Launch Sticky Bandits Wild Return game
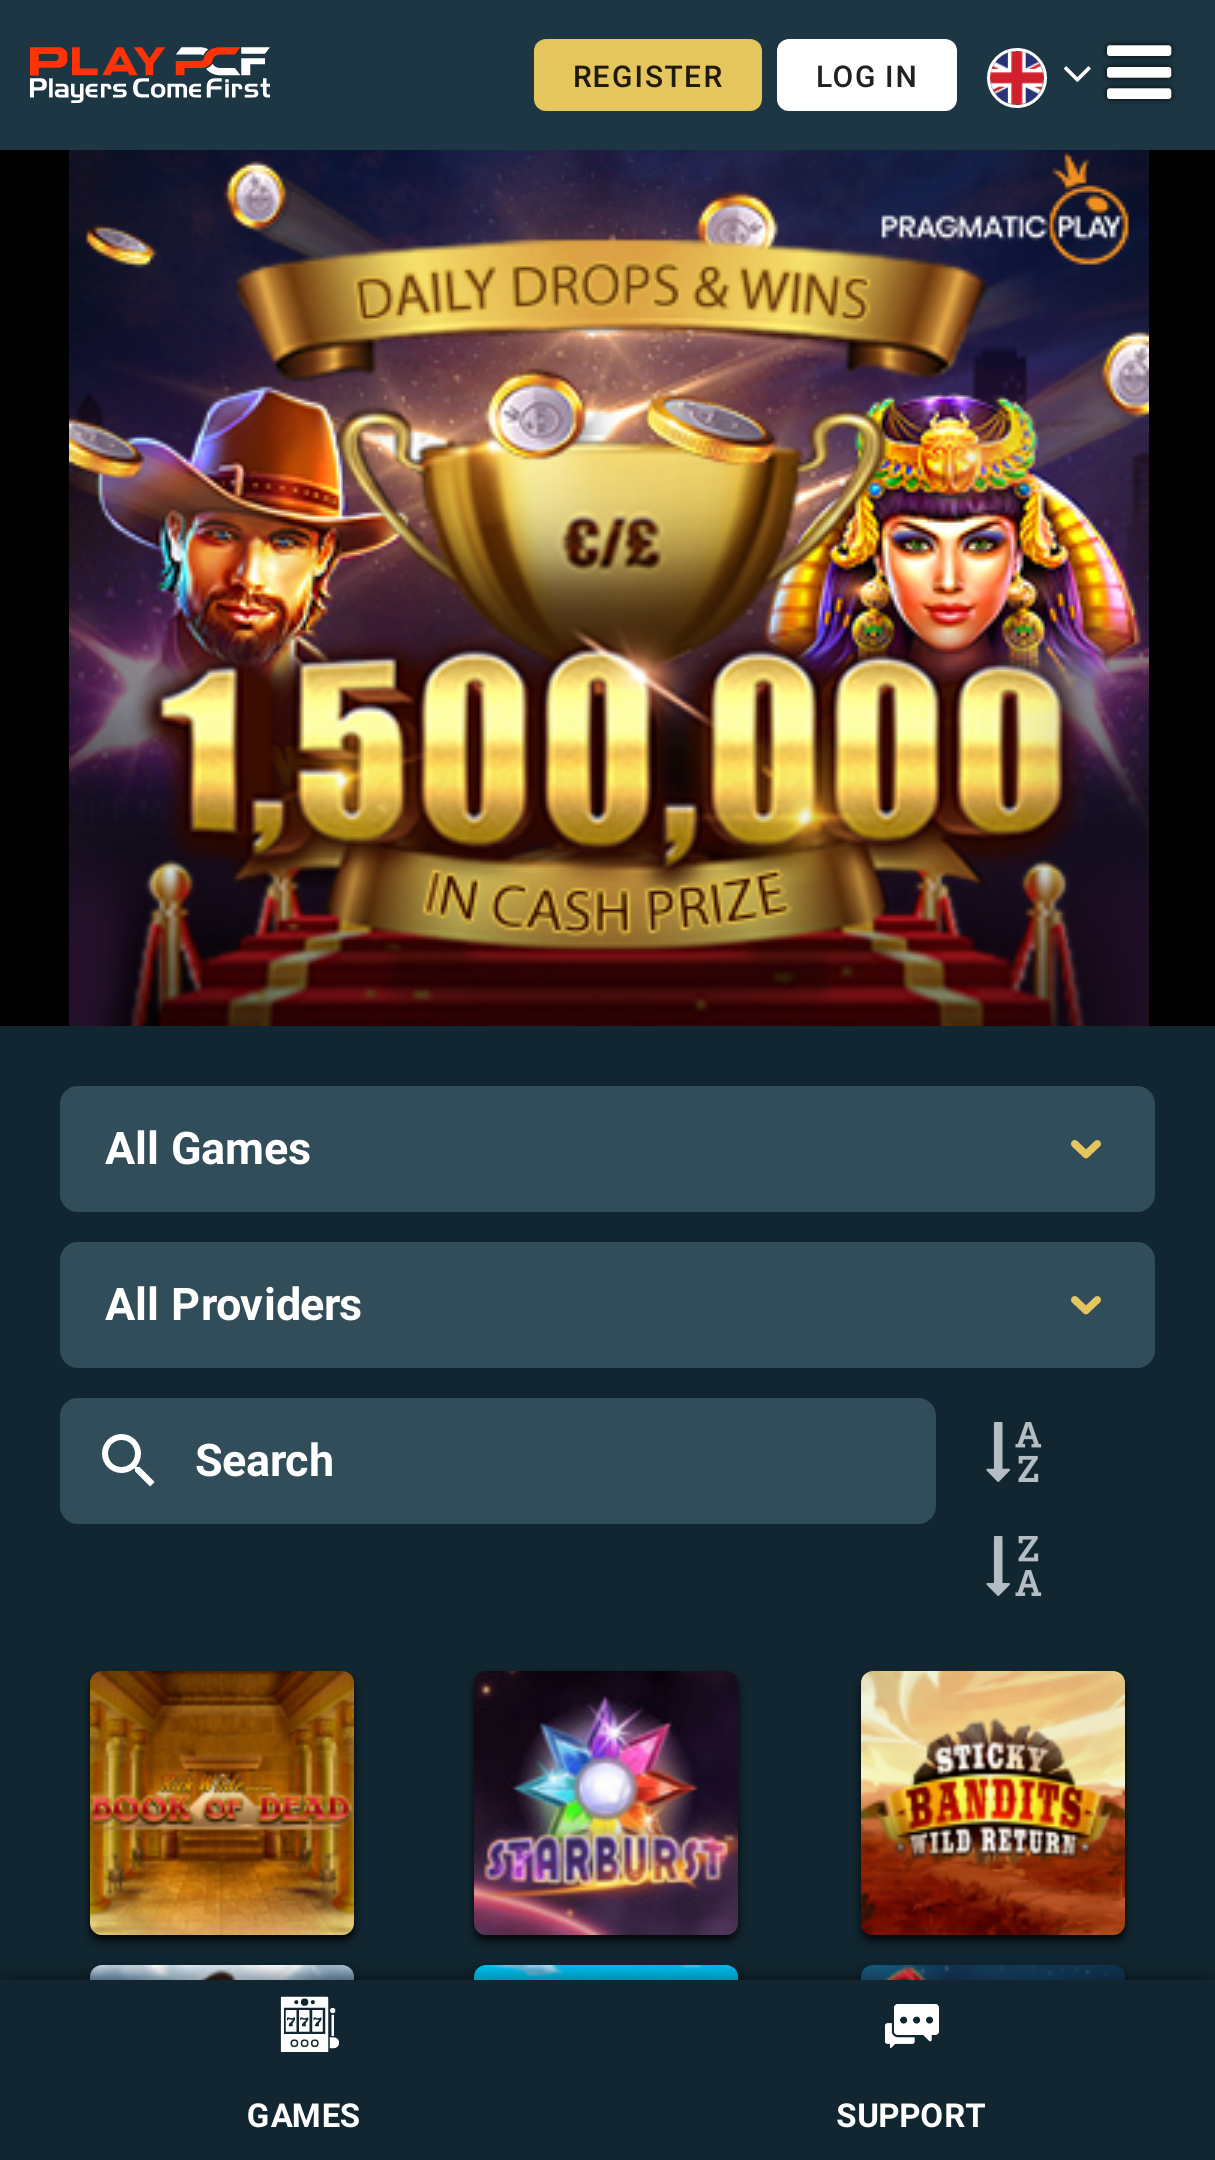Image resolution: width=1215 pixels, height=2160 pixels. point(993,1803)
